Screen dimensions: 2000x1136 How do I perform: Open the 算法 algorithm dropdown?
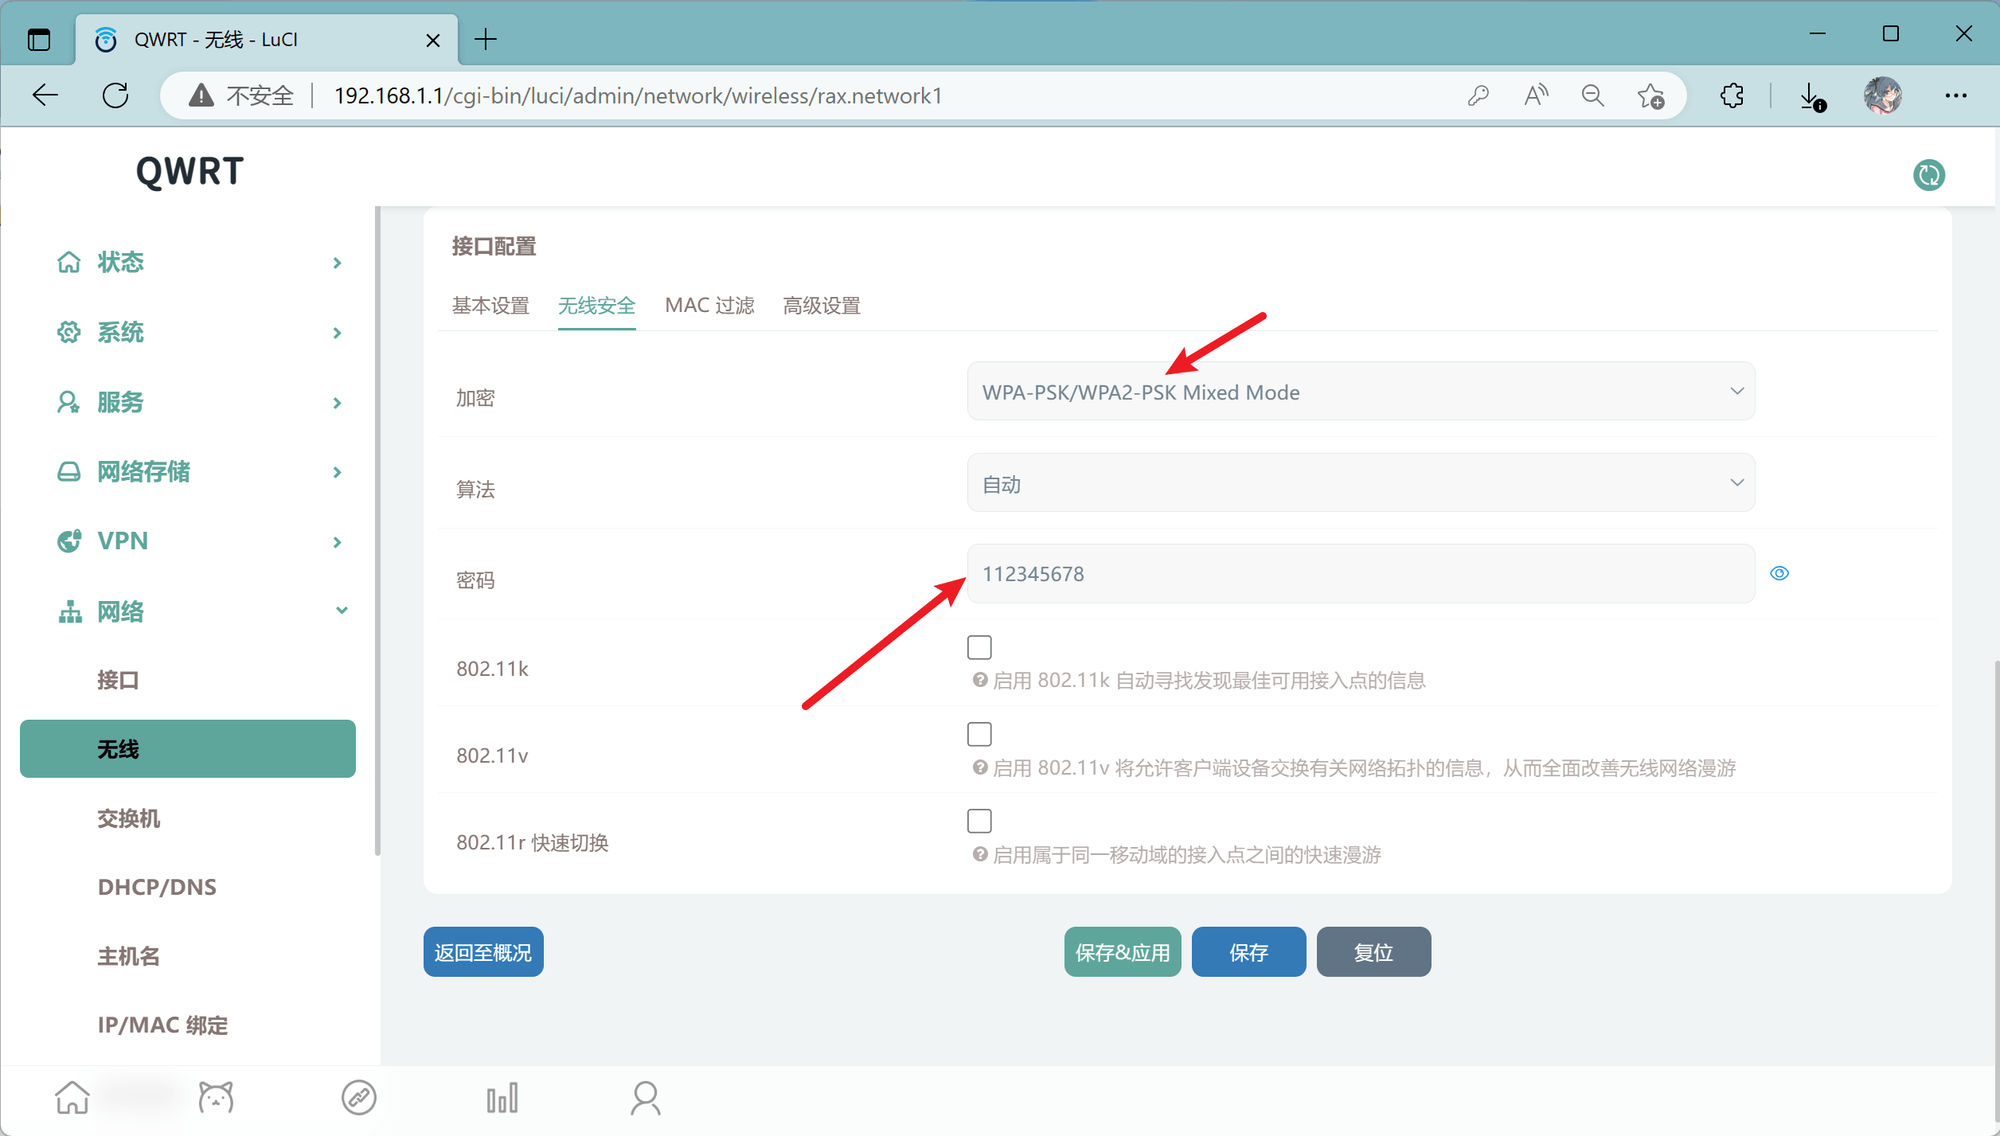(x=1360, y=483)
